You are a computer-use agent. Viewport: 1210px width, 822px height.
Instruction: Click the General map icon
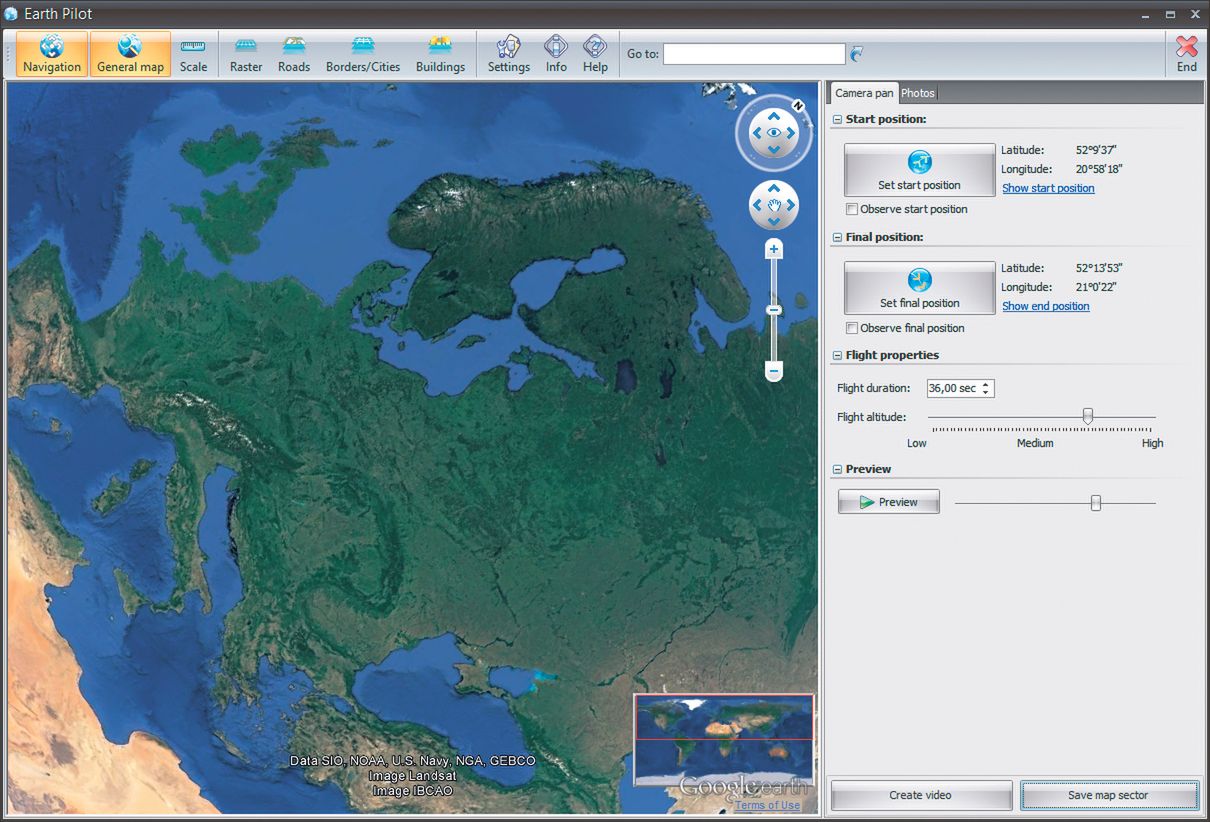pos(130,54)
